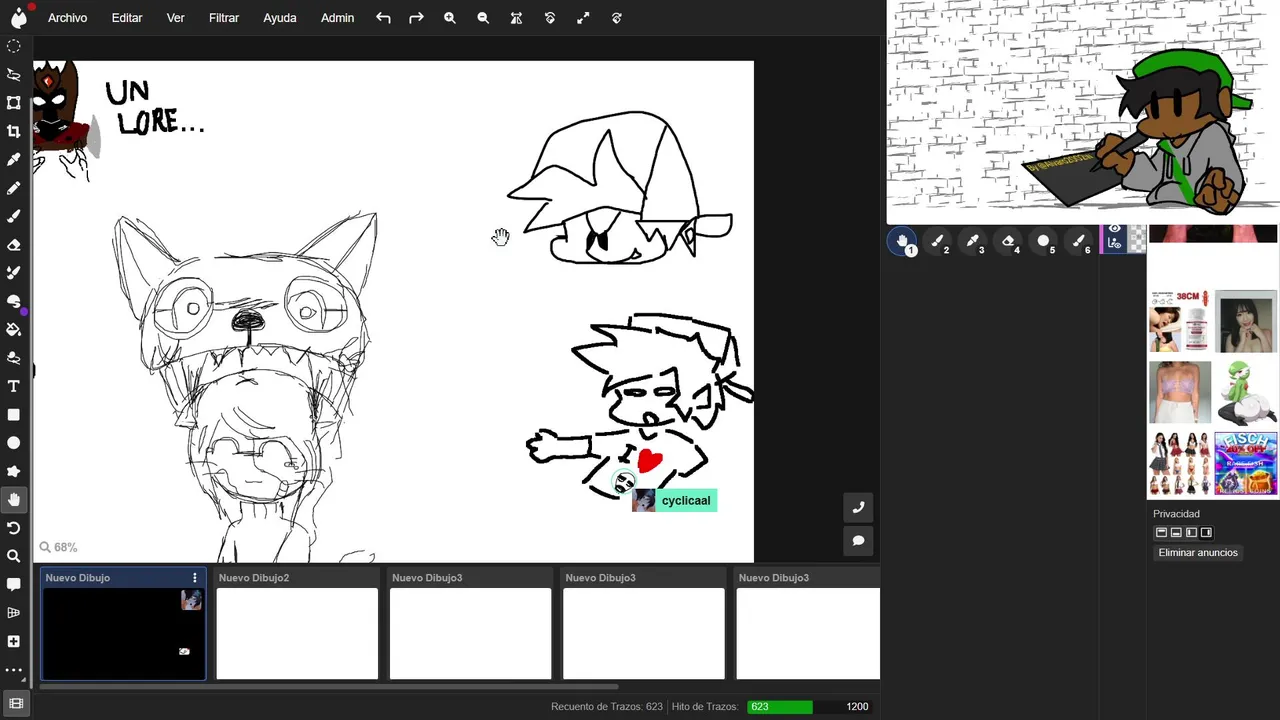Activate tool preset 6 brush
The height and width of the screenshot is (720, 1280).
pos(1078,242)
